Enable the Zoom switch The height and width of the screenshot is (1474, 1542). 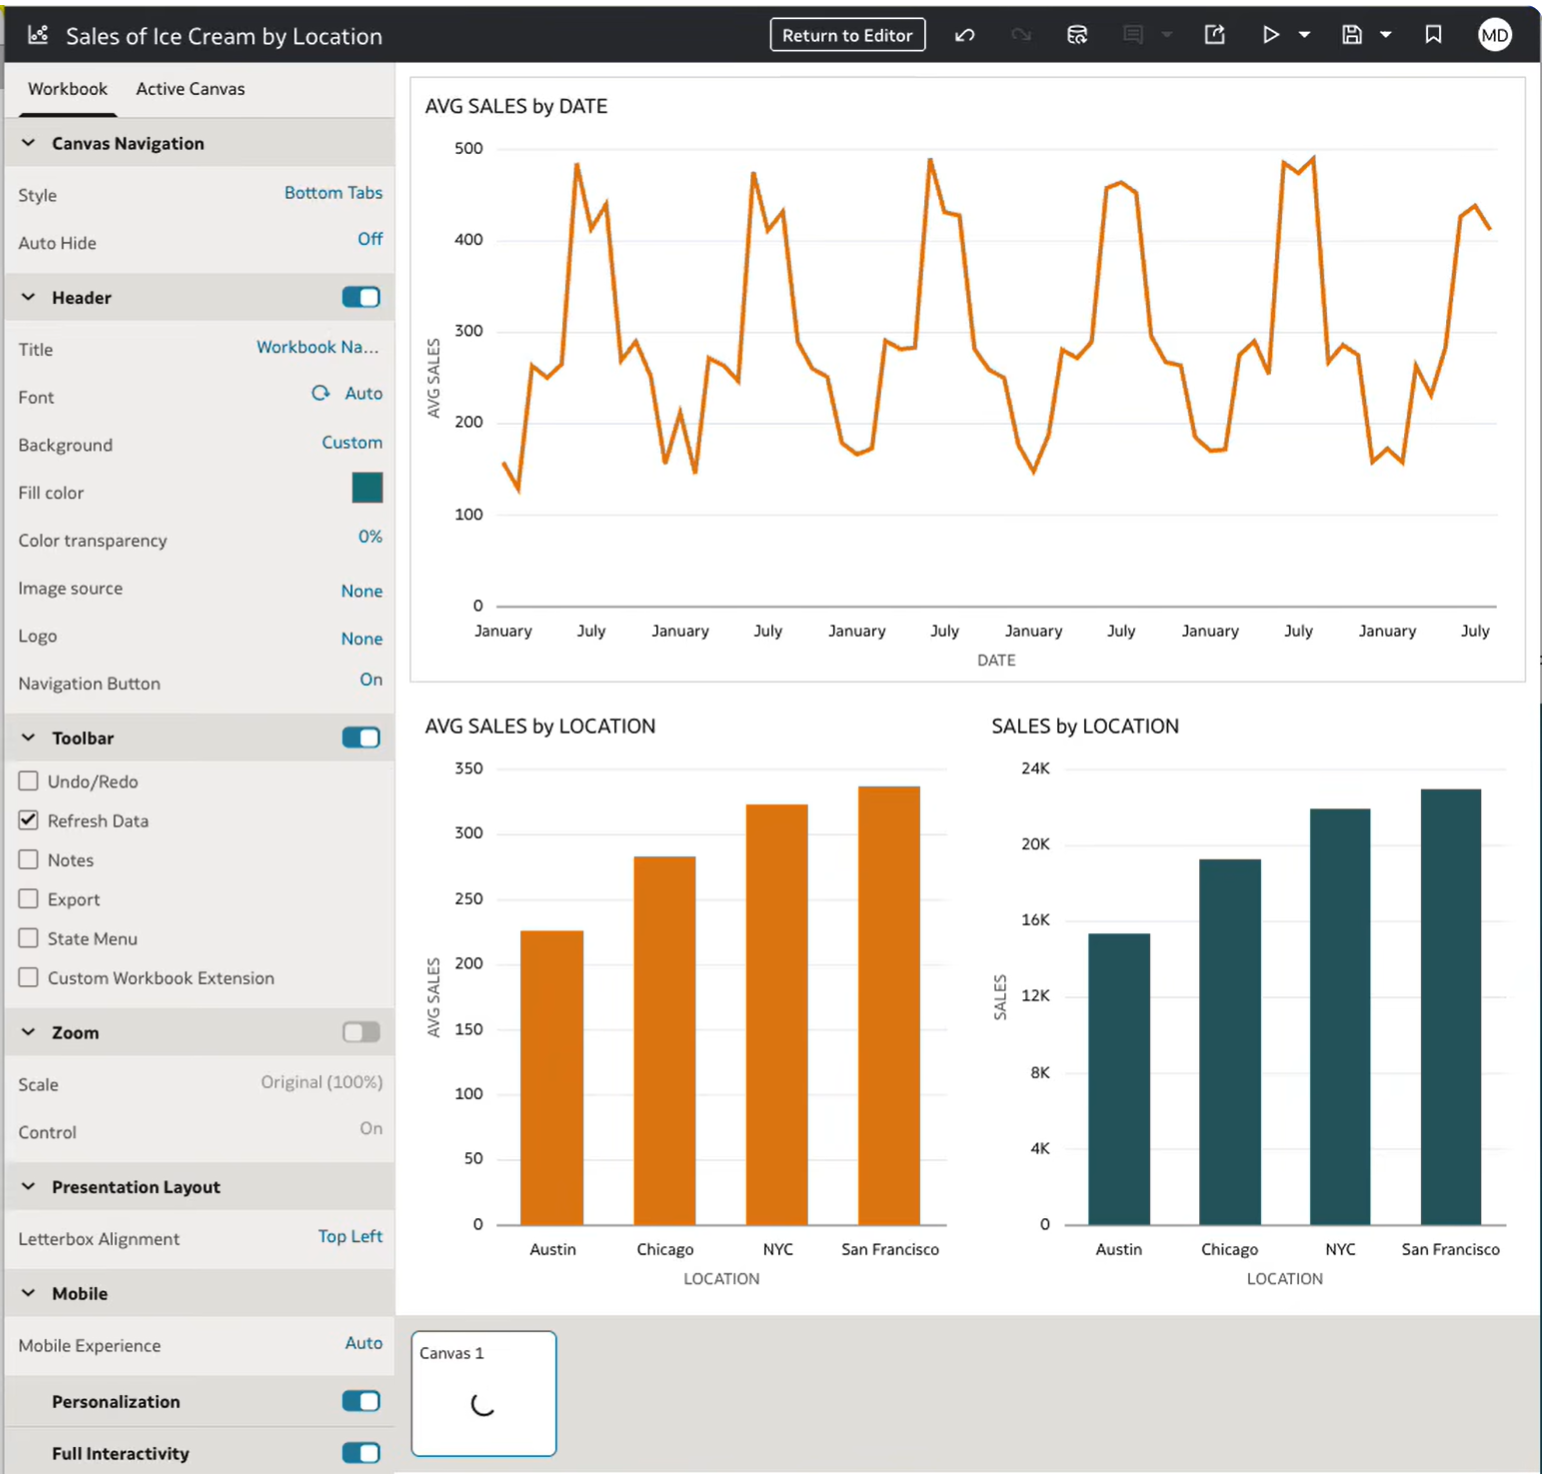click(x=361, y=1032)
